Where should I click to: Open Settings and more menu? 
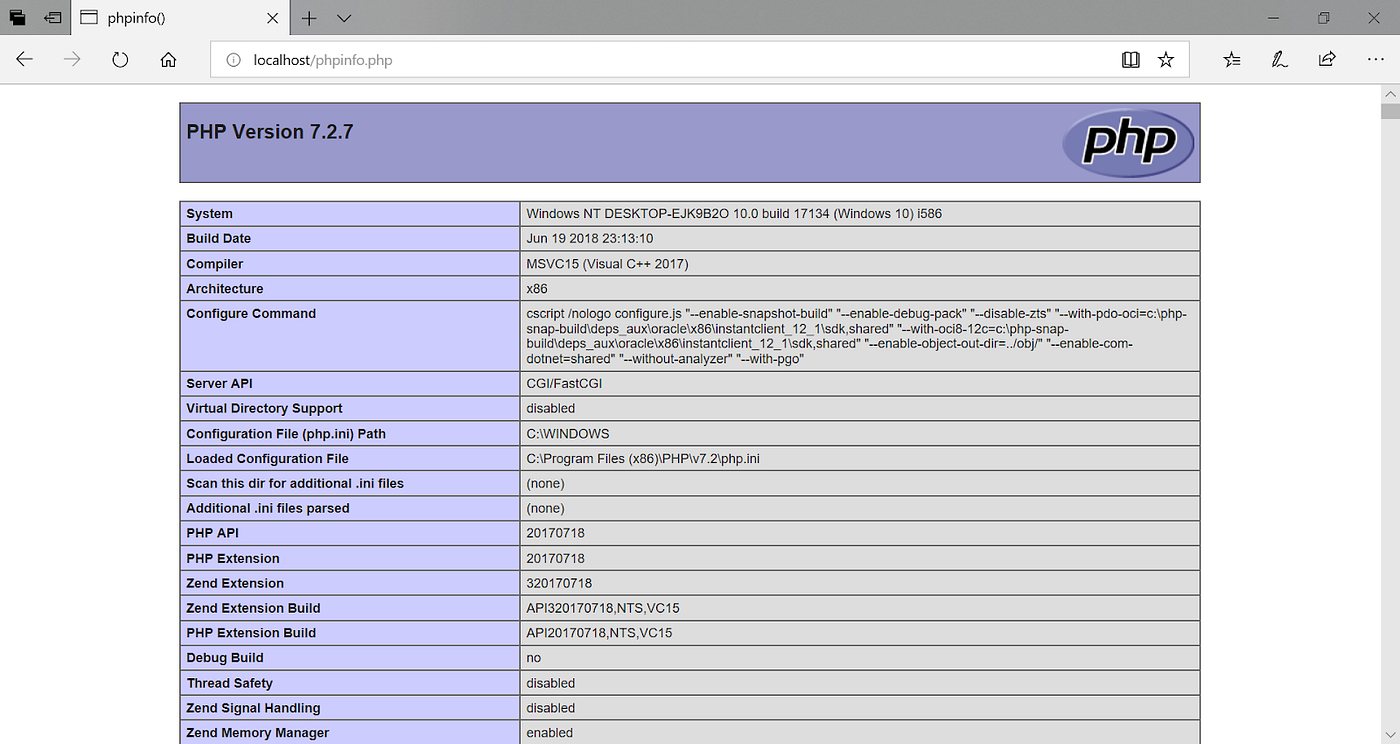coord(1376,59)
